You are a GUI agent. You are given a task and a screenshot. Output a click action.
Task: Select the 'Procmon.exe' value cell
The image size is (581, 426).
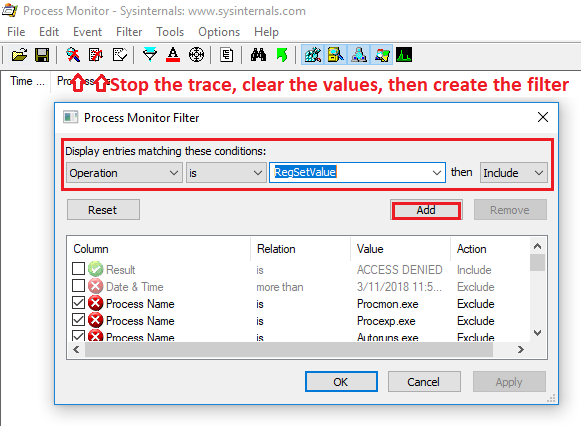pos(388,304)
